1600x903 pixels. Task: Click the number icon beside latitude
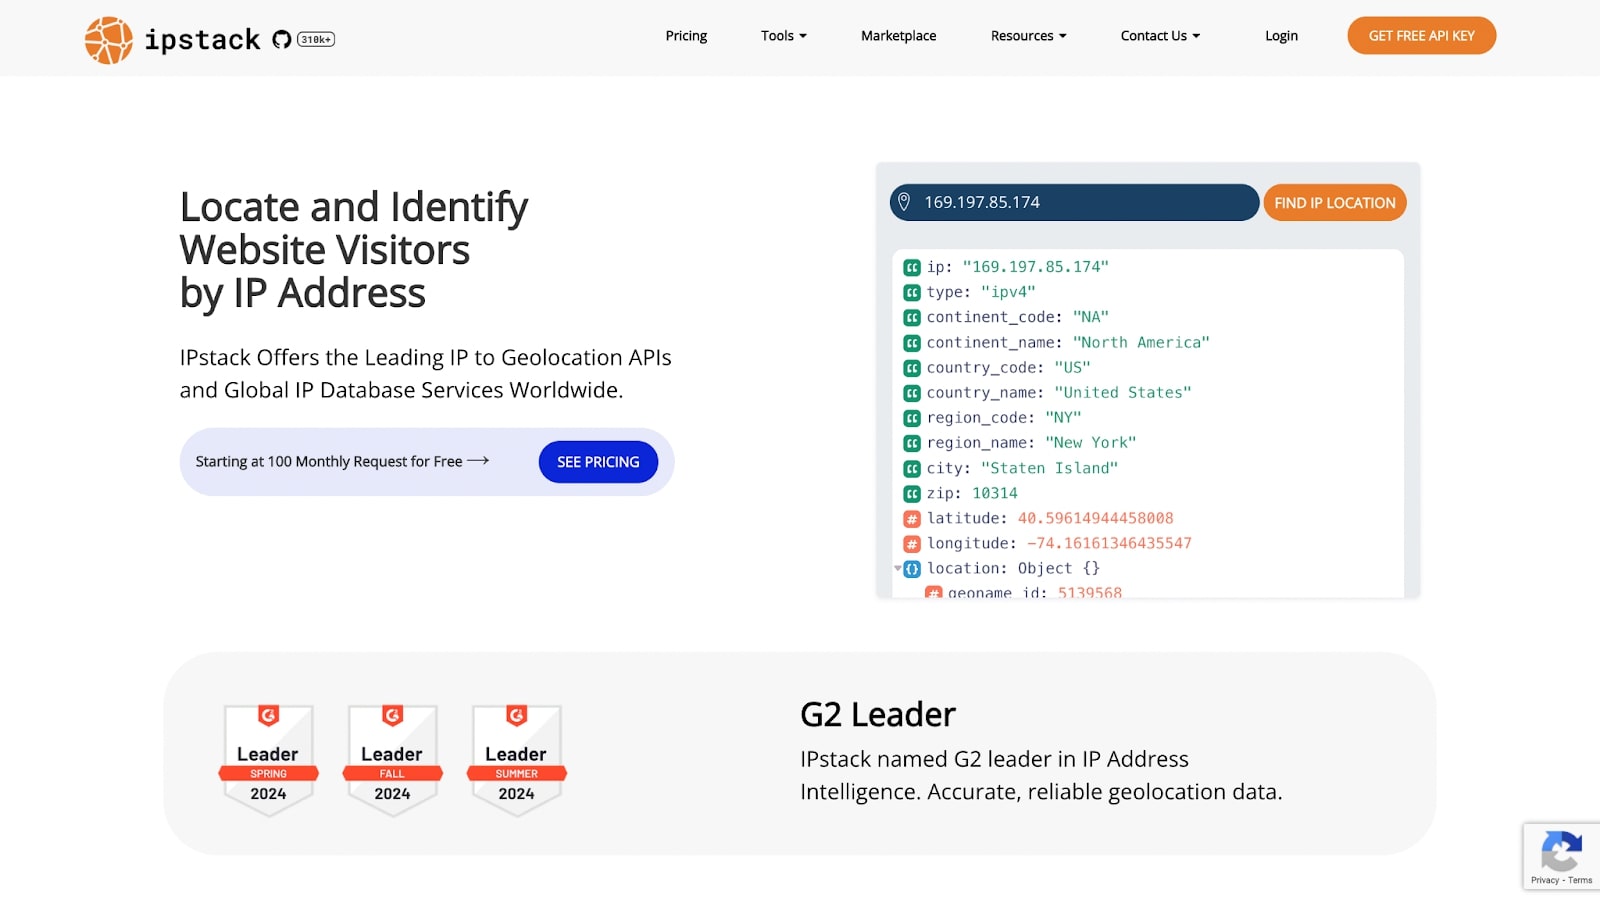(x=912, y=518)
